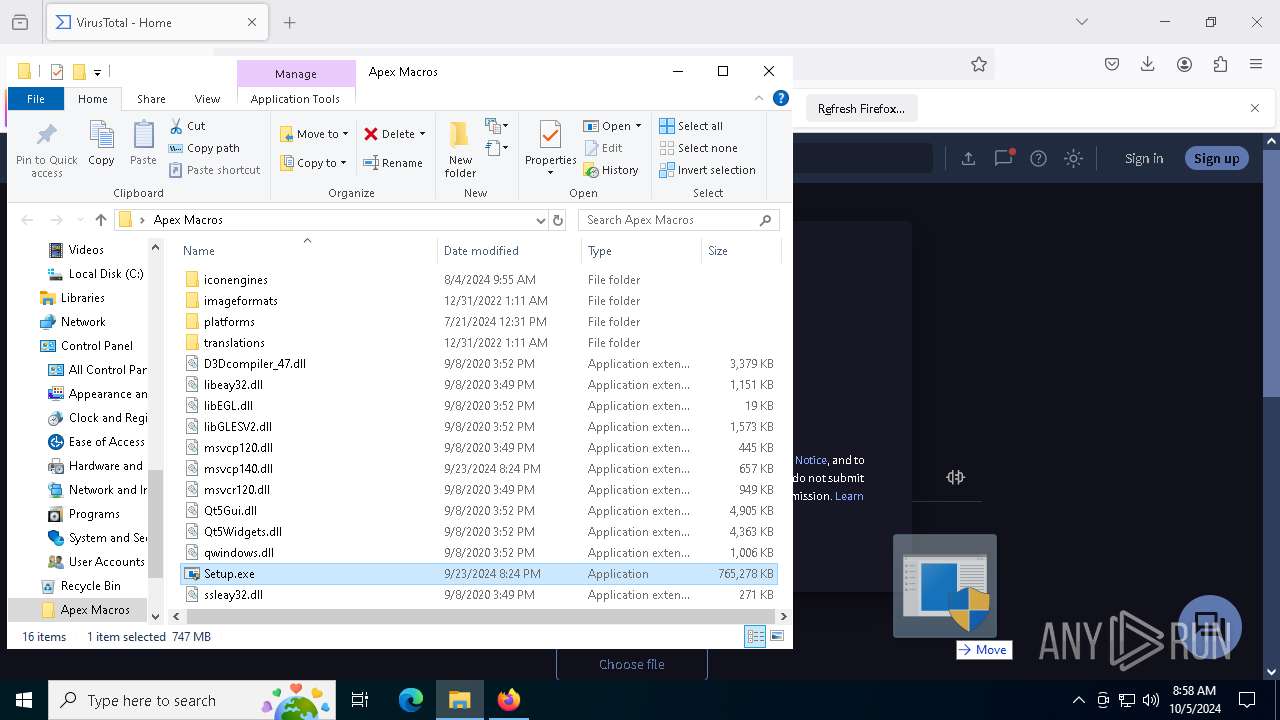
Task: Open Copy to dropdown
Action: [x=314, y=163]
